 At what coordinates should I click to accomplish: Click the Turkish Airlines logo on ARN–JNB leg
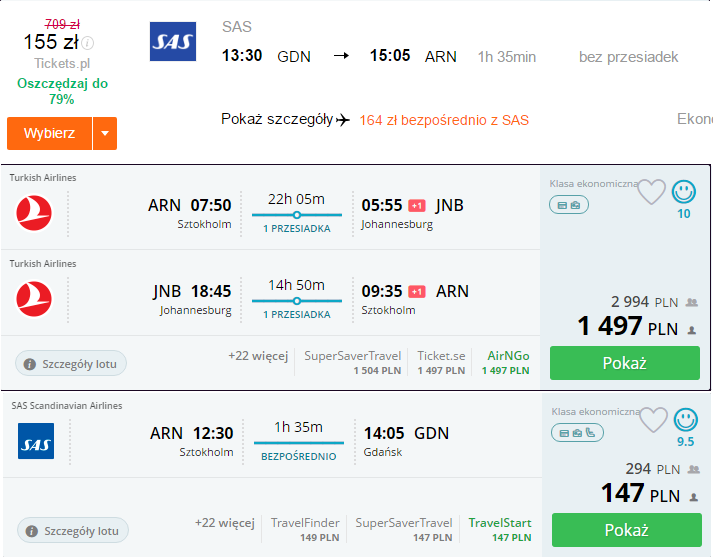(34, 213)
